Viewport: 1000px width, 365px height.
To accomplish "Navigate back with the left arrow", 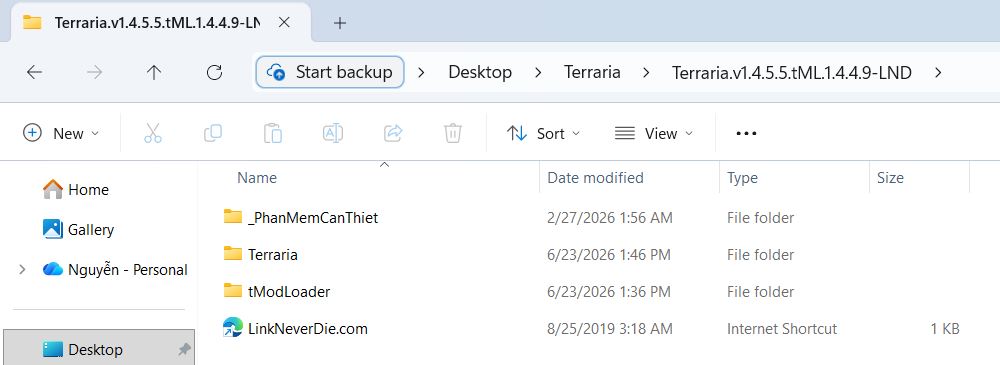I will click(x=34, y=73).
